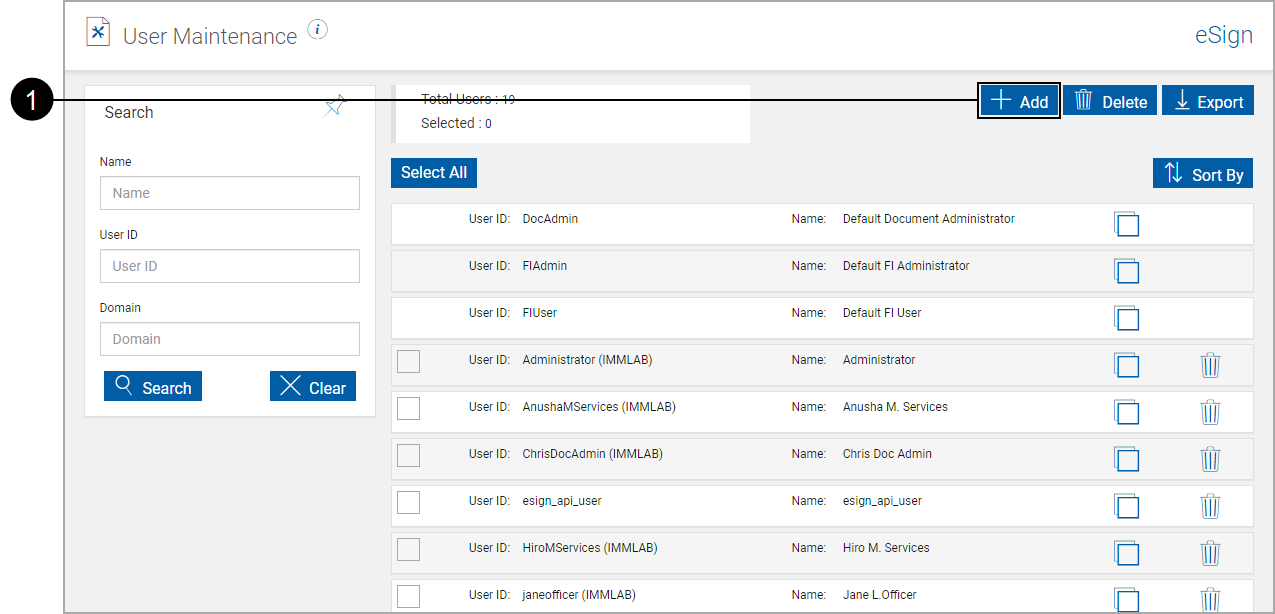Click into the User ID search field
This screenshot has height=614, width=1275.
230,266
